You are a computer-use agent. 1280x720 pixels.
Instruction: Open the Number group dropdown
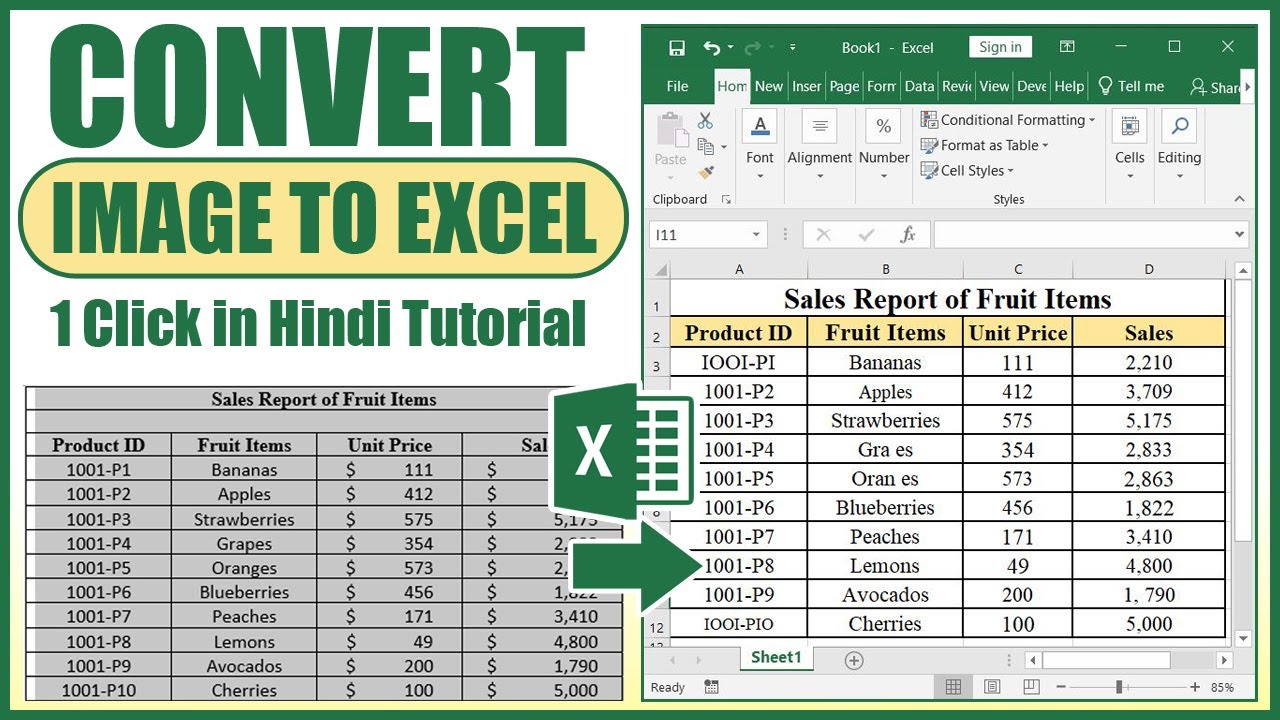(884, 146)
